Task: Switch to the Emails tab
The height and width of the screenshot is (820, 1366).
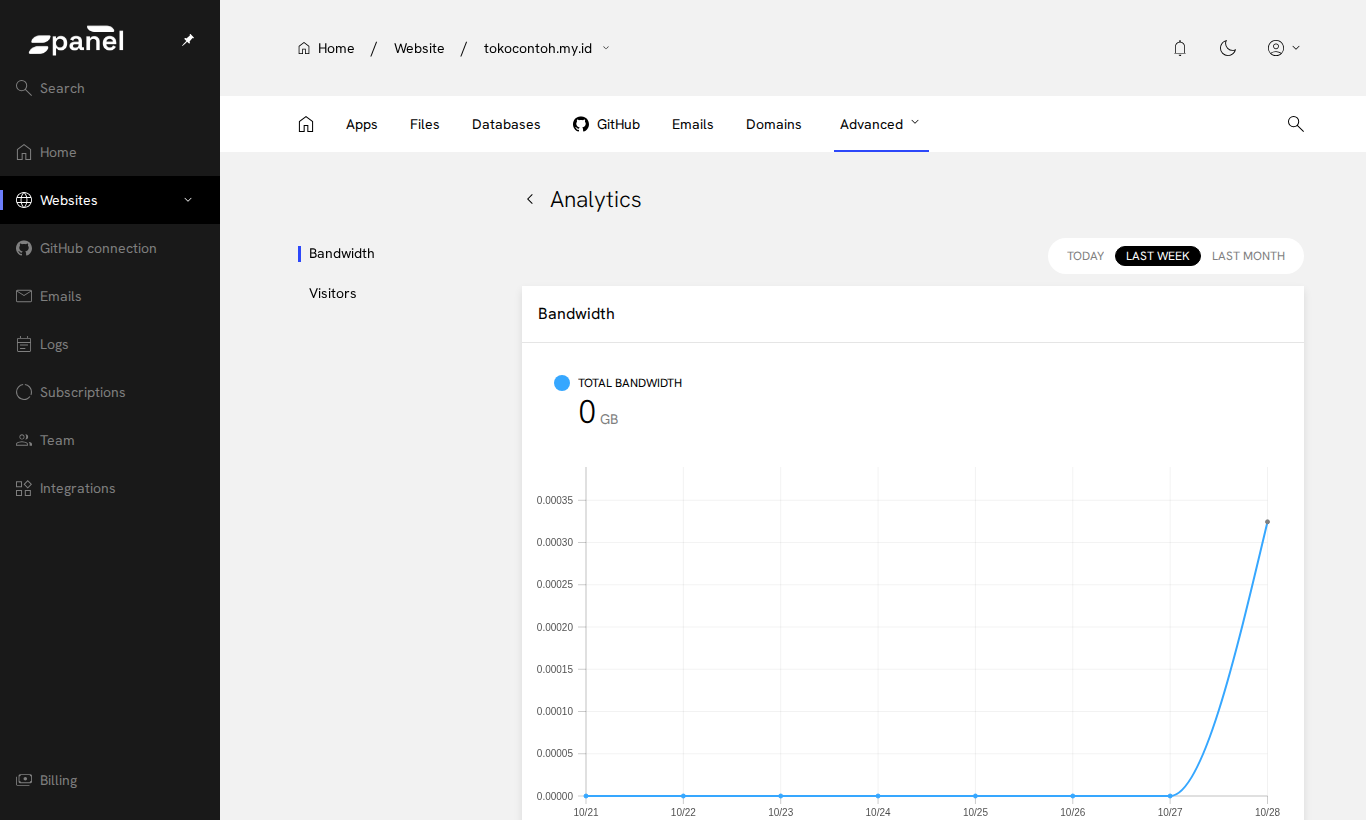Action: click(x=693, y=124)
